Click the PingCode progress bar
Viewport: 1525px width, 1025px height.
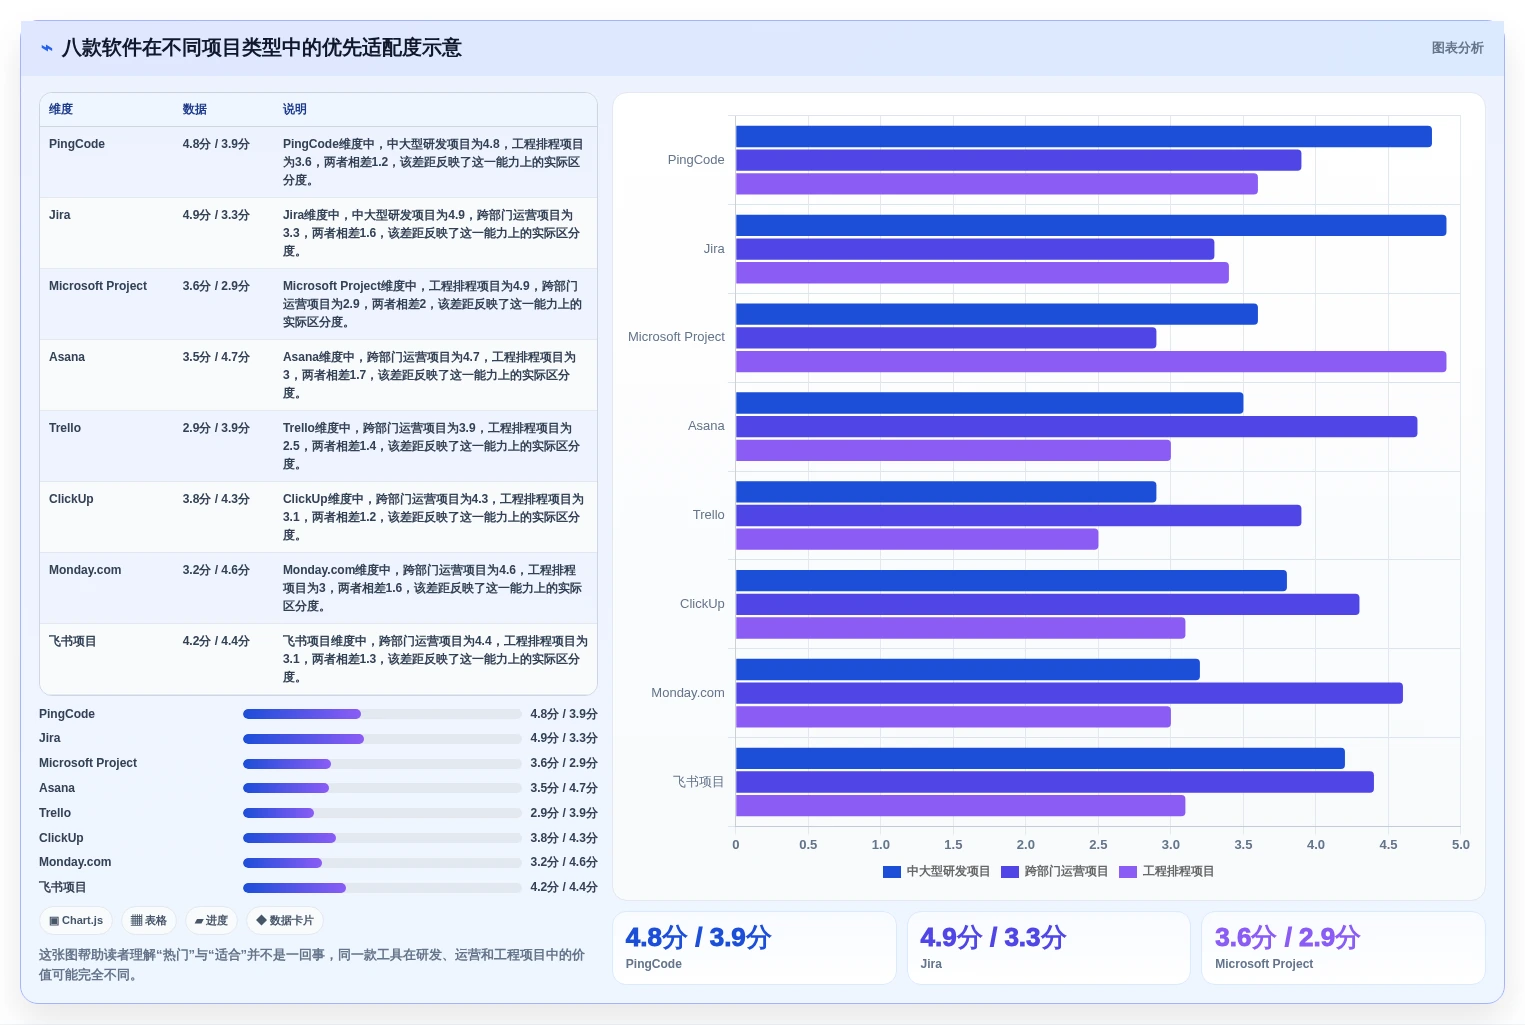coord(382,714)
